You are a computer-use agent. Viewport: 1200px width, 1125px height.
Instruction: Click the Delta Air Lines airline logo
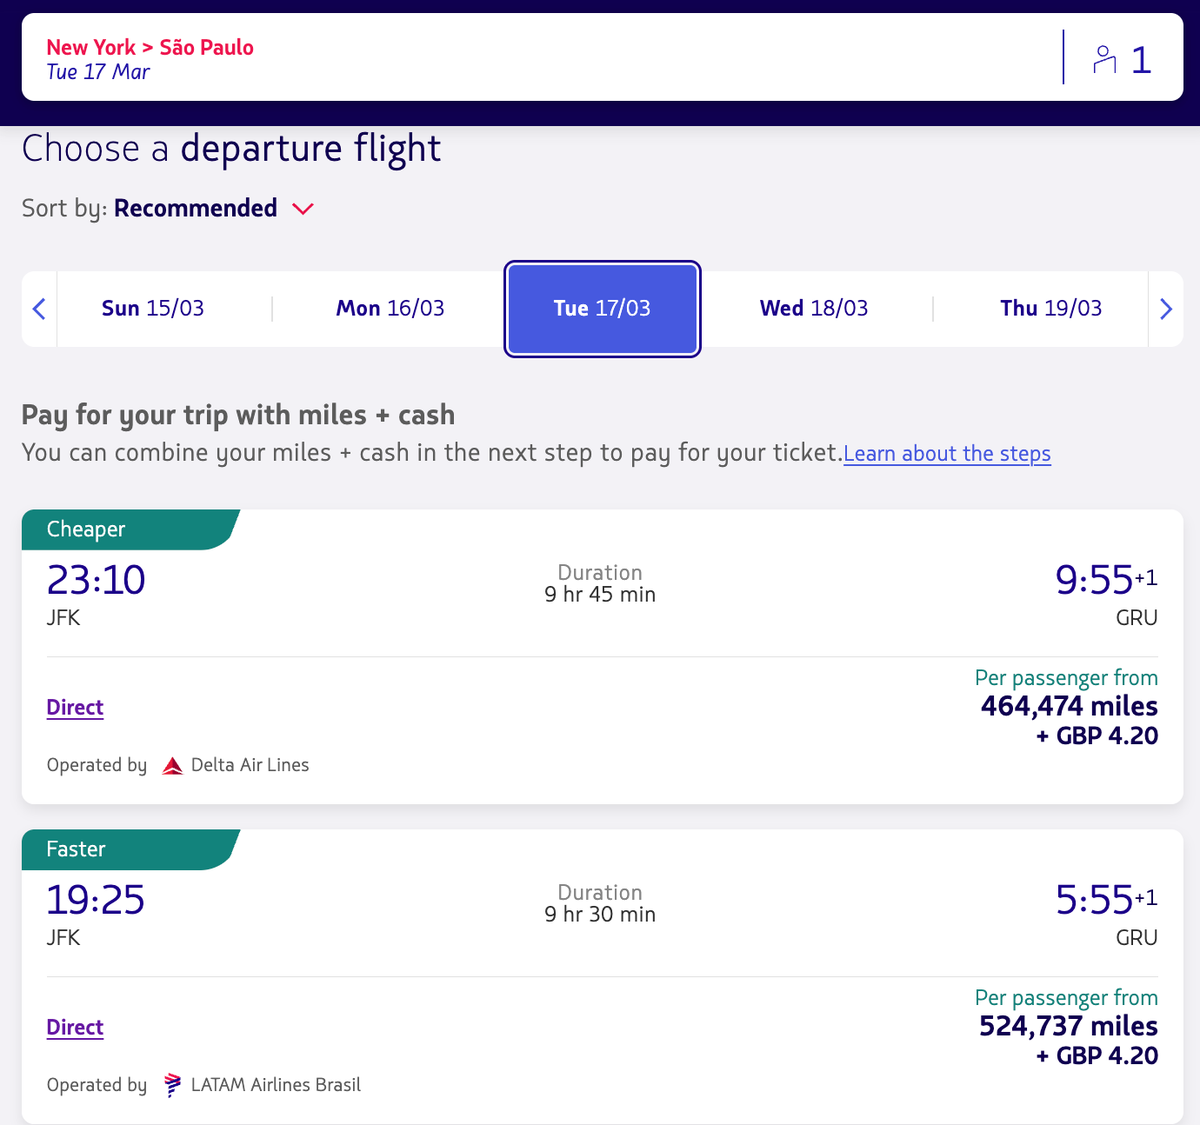pyautogui.click(x=172, y=764)
